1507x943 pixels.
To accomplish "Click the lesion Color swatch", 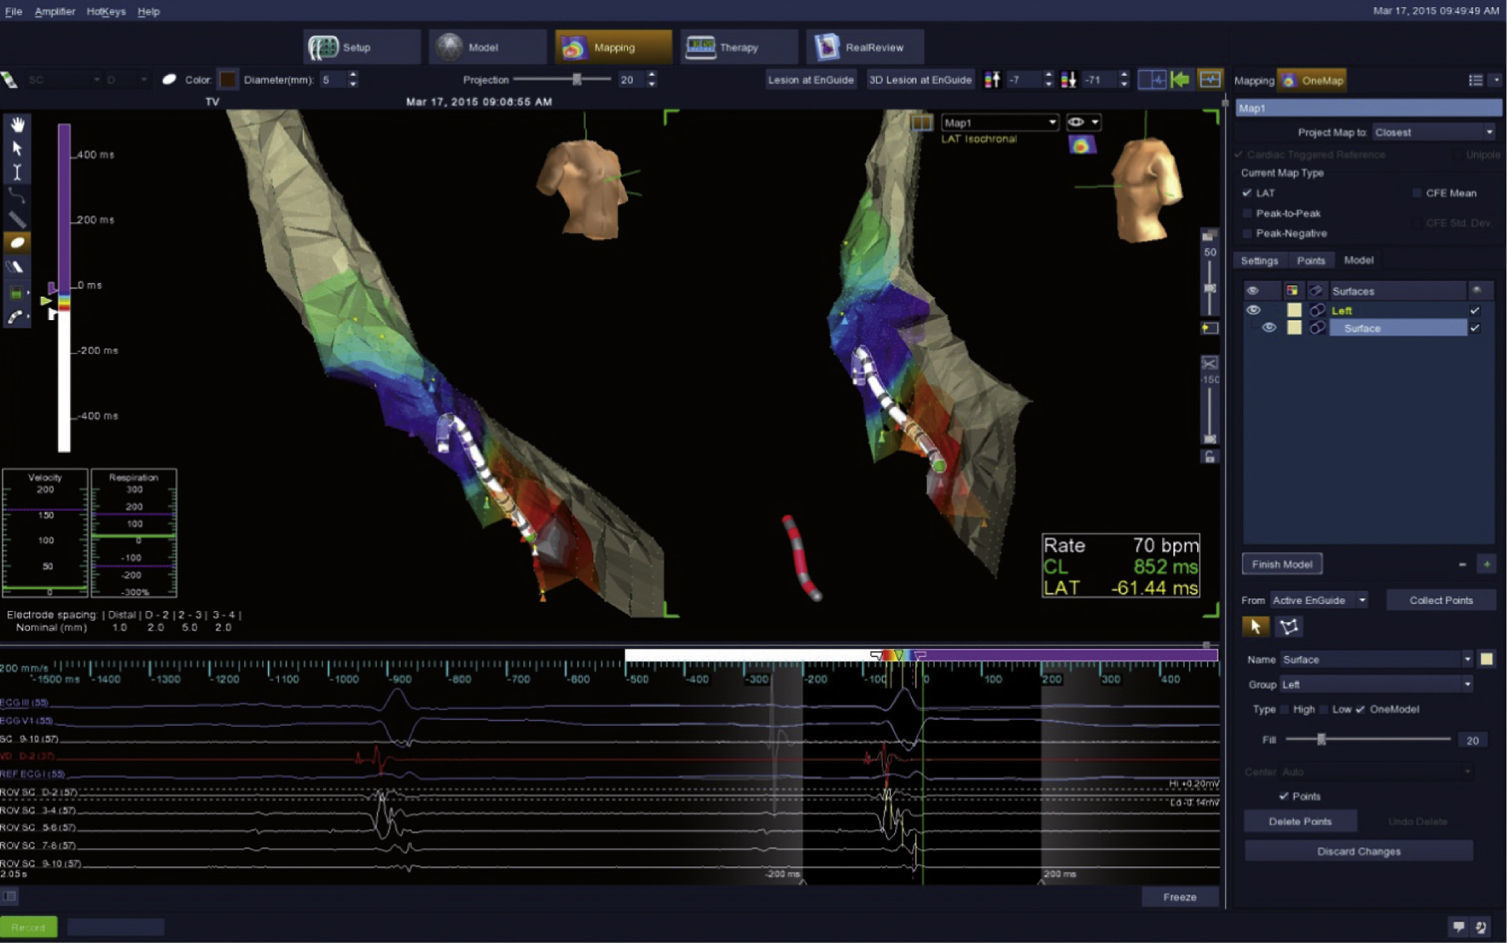I will [228, 80].
